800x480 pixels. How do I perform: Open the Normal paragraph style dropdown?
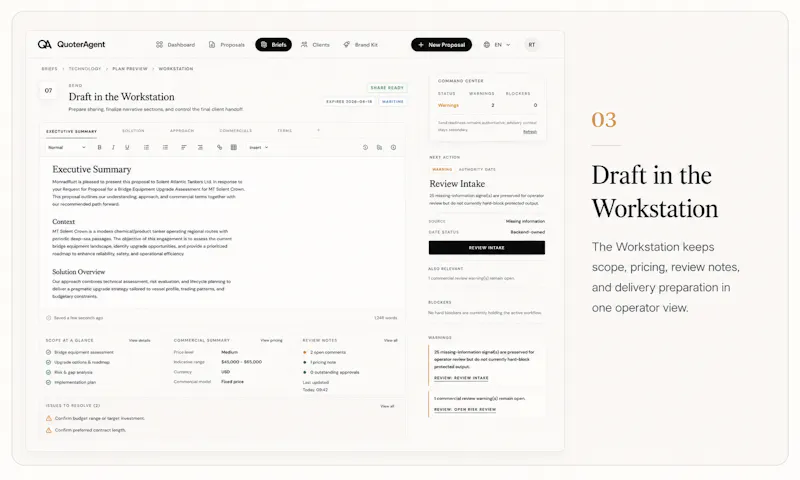point(66,147)
